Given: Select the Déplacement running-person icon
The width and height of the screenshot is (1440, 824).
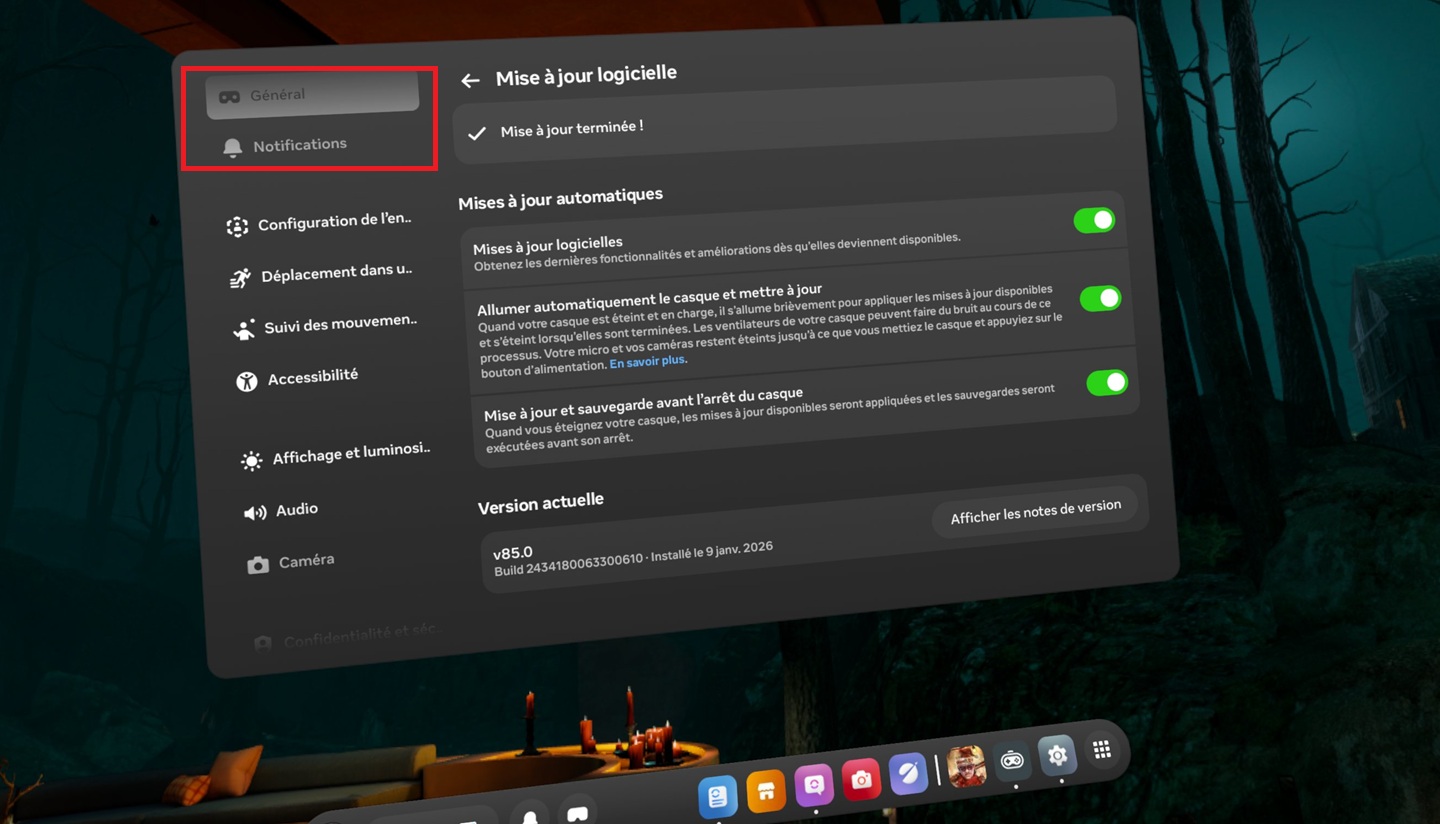Looking at the screenshot, I should pos(240,278).
